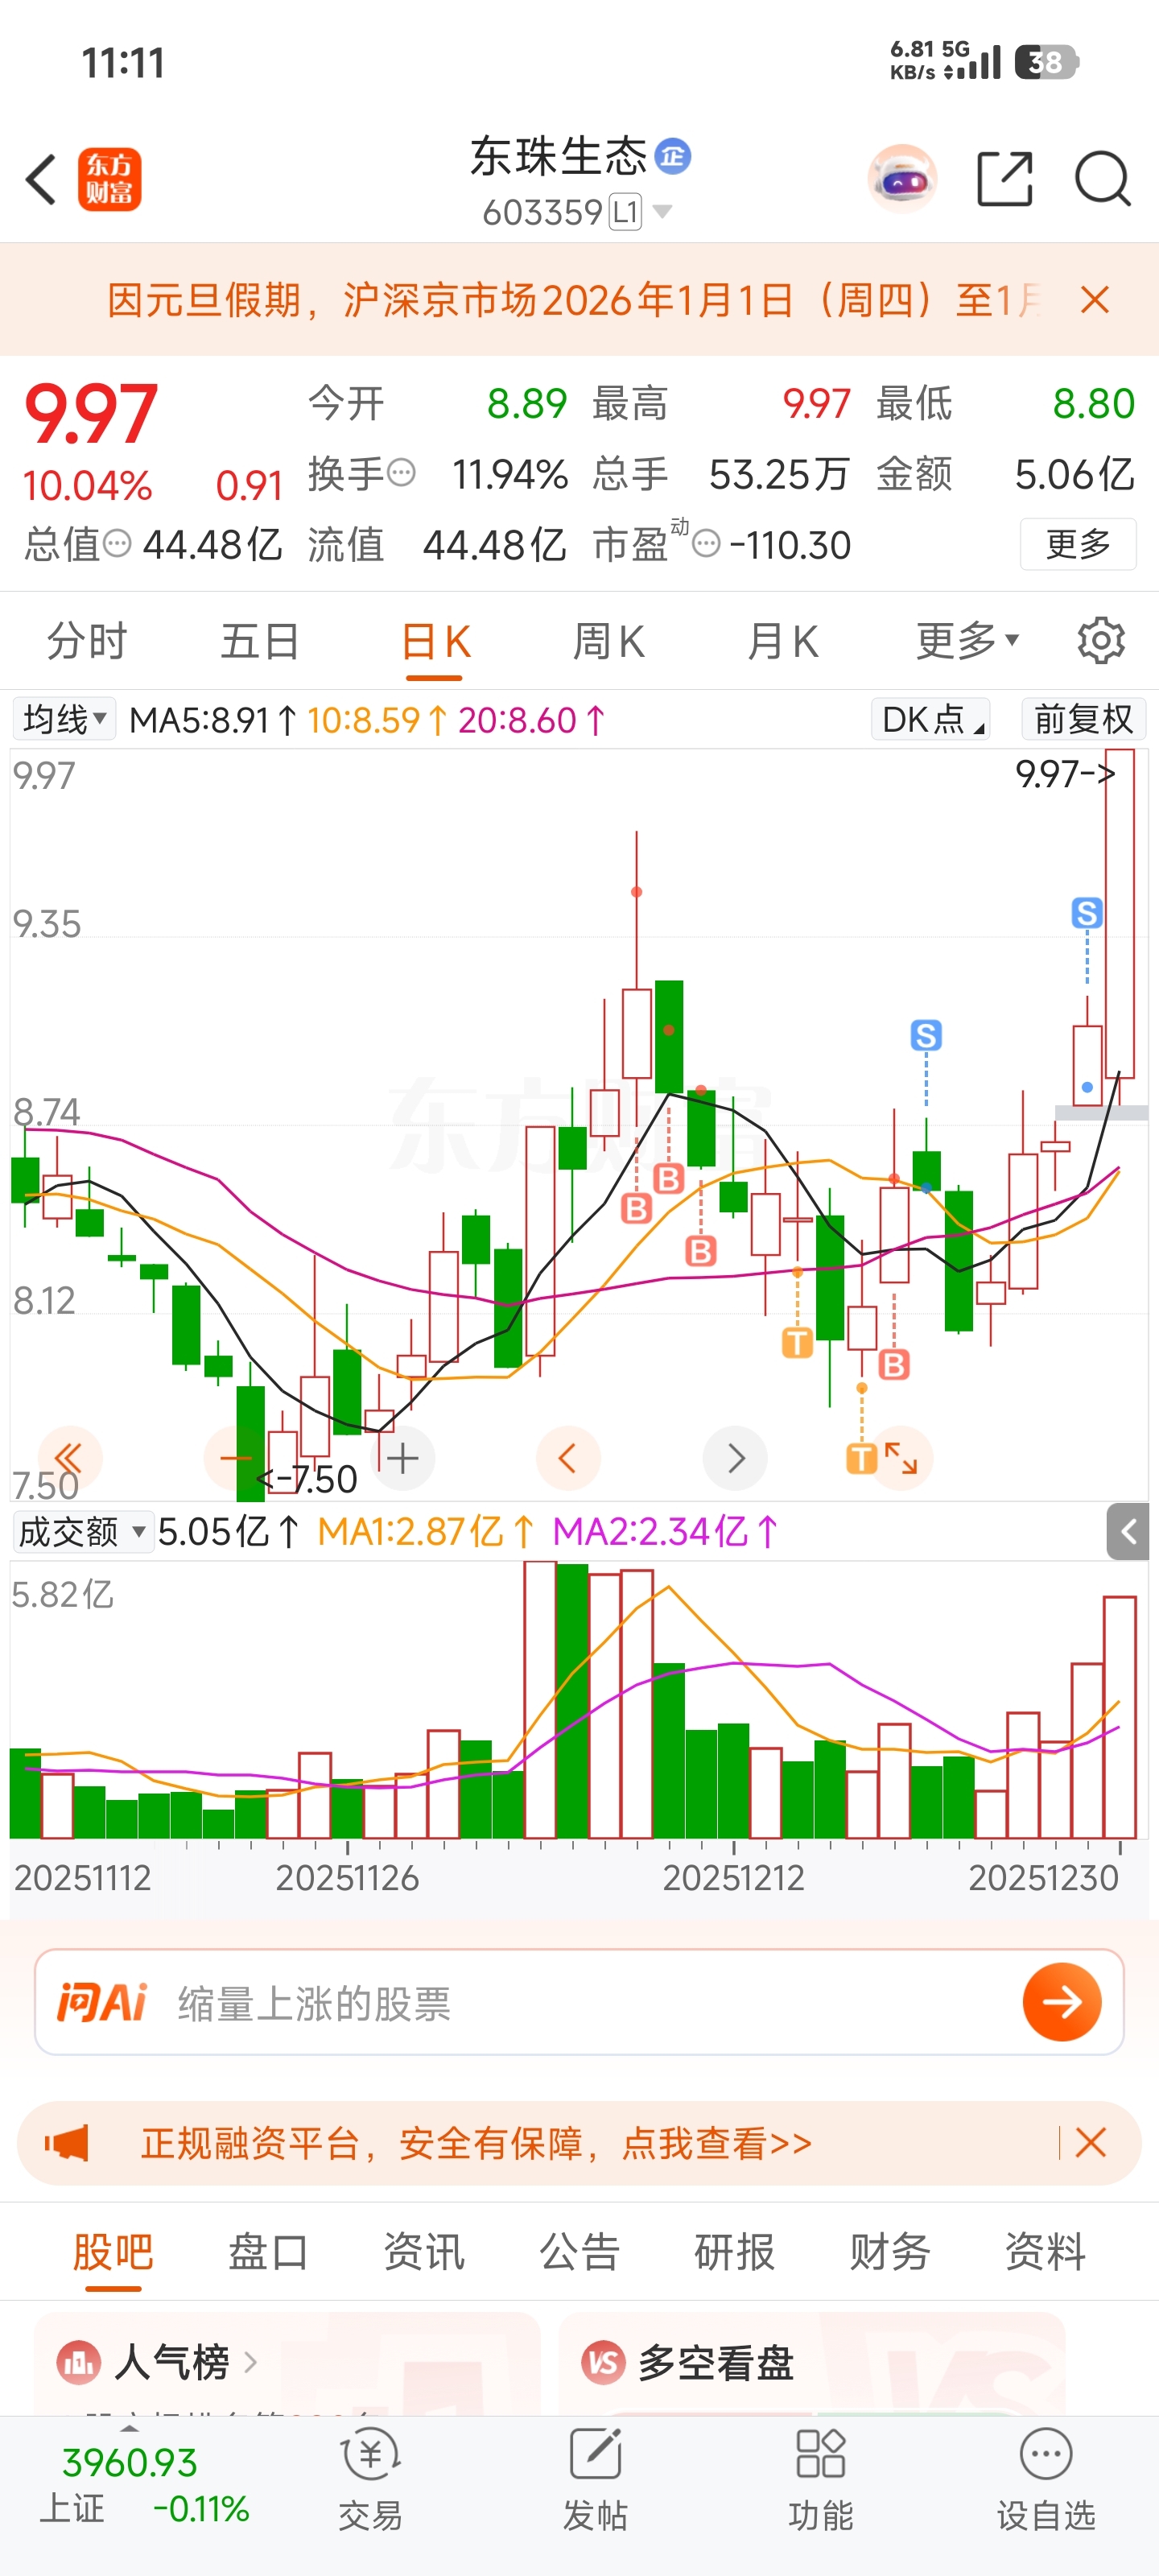Tap the 20251212 date label

pos(734,1878)
